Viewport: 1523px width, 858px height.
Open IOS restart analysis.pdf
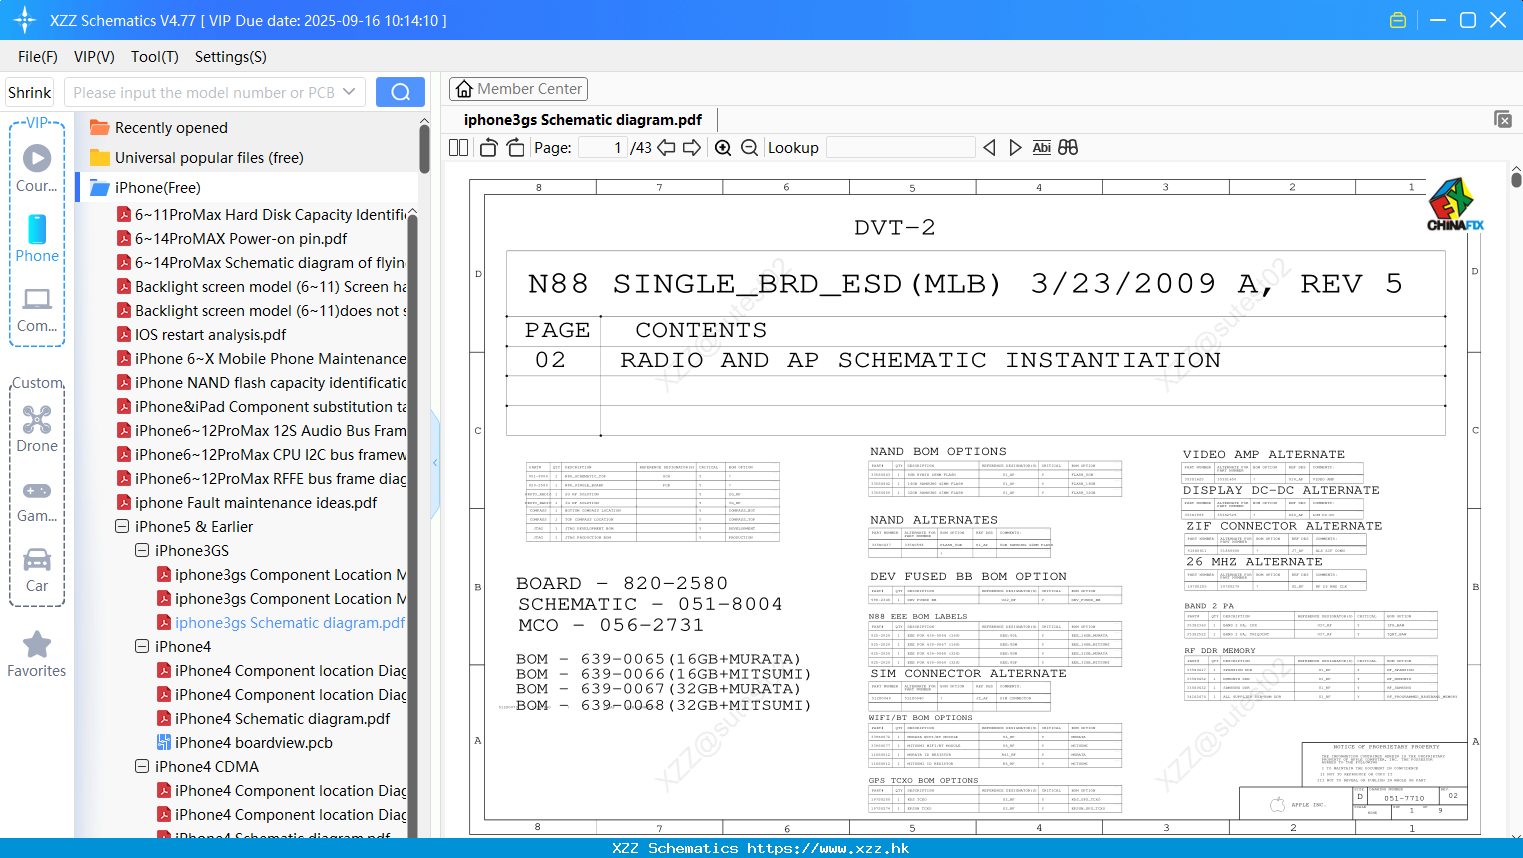point(210,335)
